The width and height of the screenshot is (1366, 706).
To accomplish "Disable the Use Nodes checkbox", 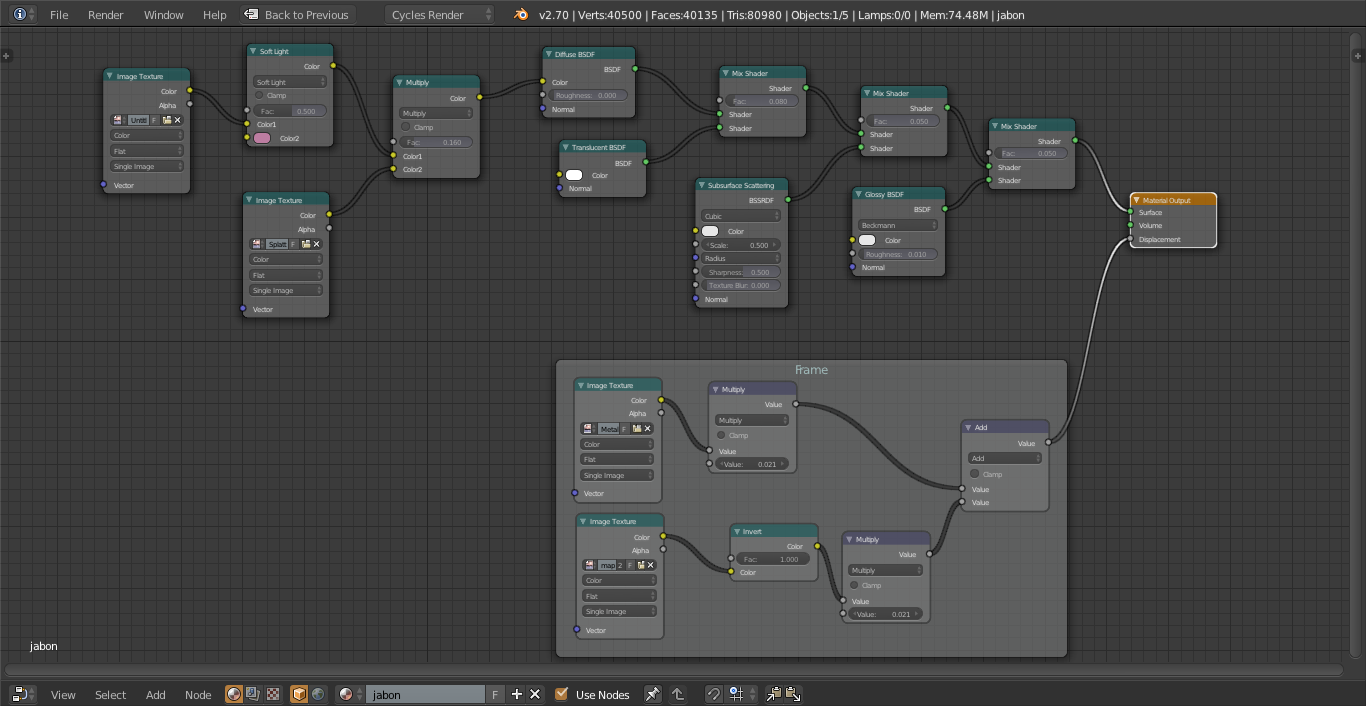I will click(x=561, y=694).
